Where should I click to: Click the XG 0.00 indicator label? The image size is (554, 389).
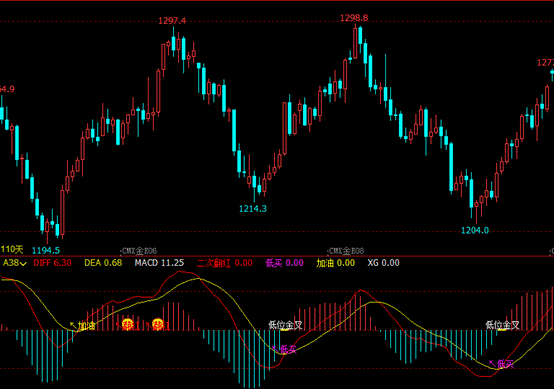point(383,263)
